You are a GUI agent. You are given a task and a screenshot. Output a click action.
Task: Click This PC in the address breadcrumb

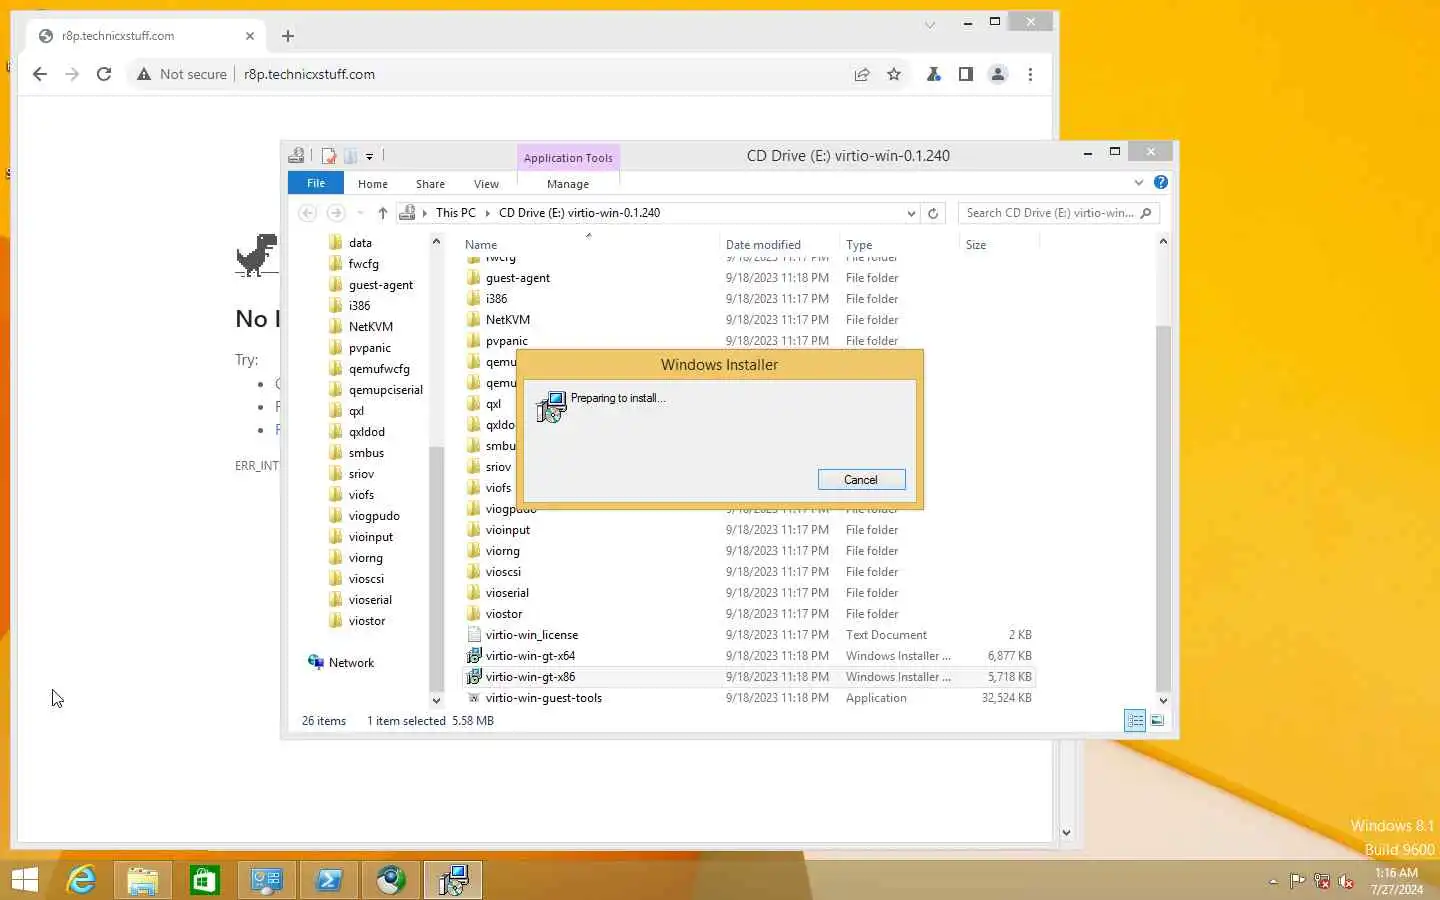455,213
